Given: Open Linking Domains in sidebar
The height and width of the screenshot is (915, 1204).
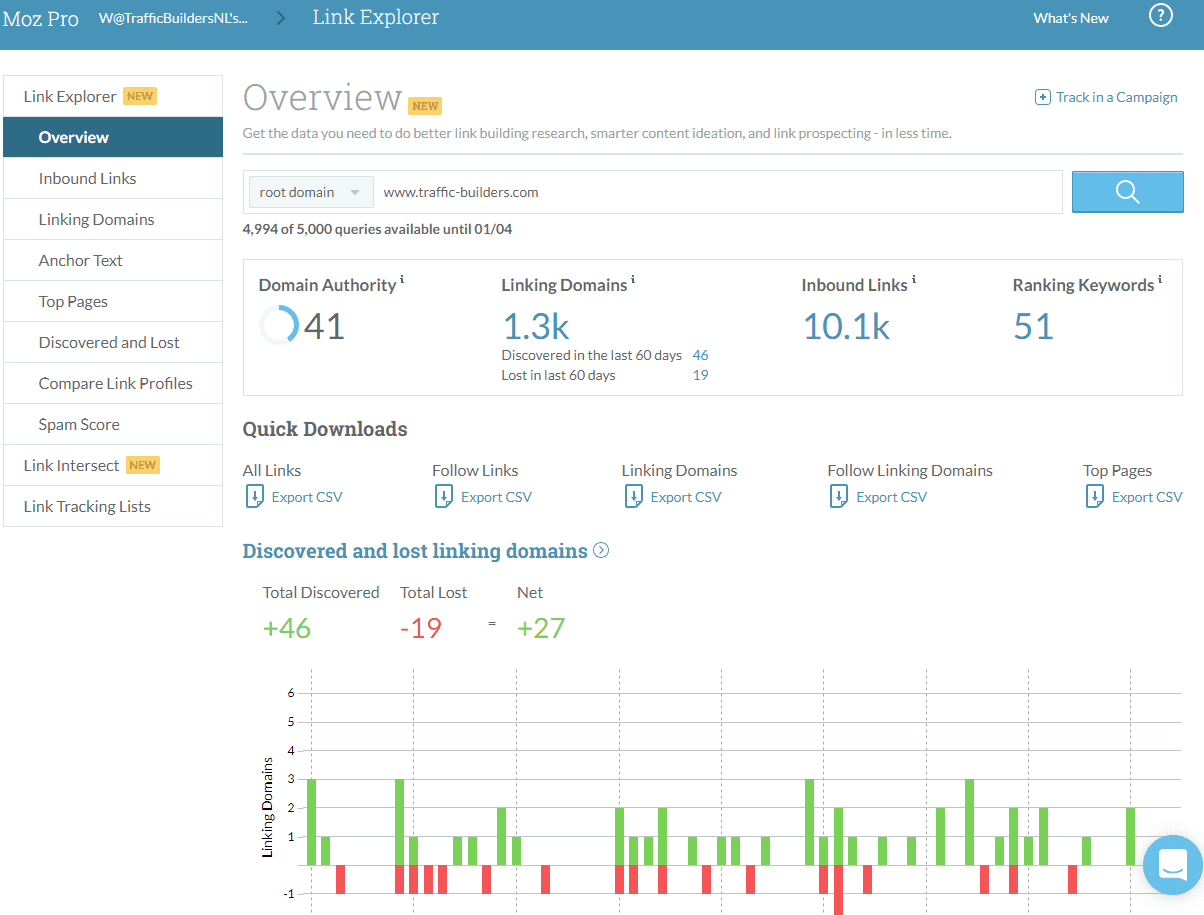Looking at the screenshot, I should 113,219.
